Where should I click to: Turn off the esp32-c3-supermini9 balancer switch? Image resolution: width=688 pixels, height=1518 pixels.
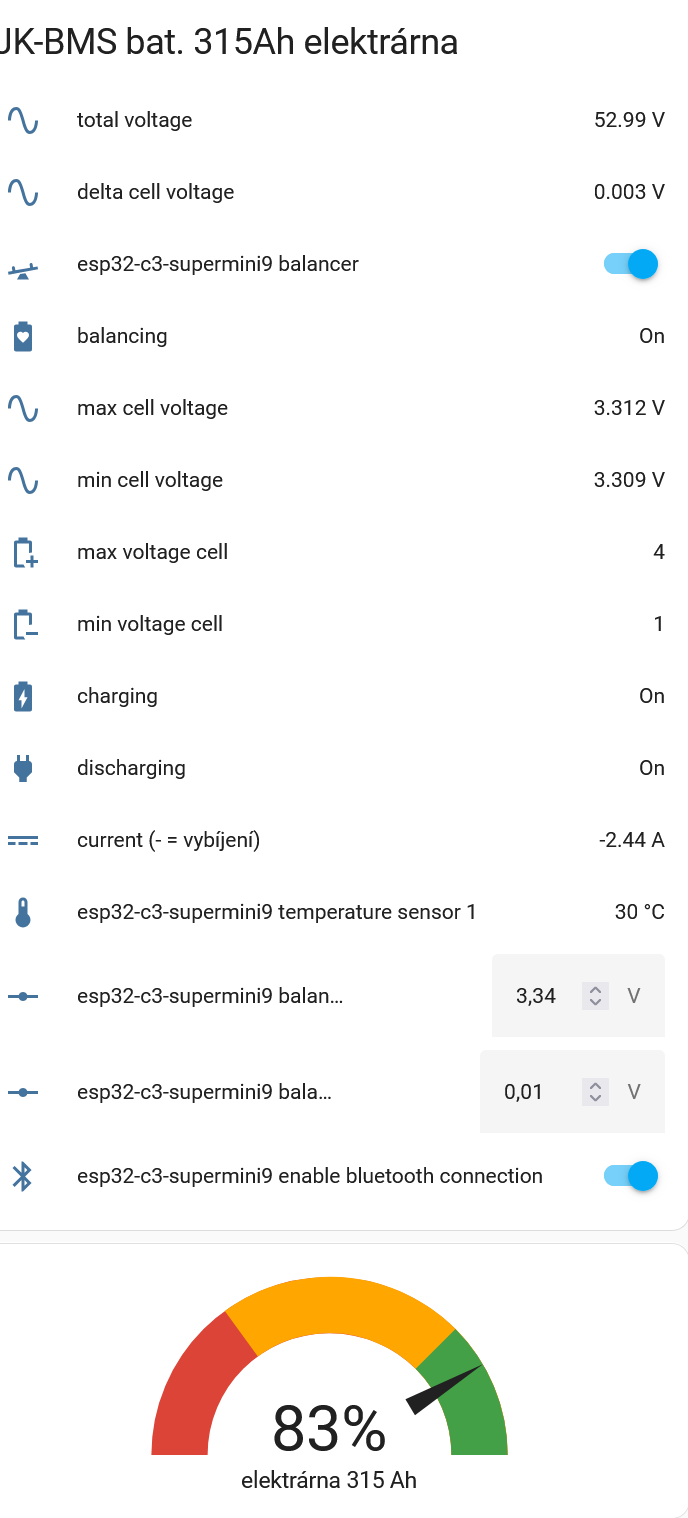pos(631,264)
